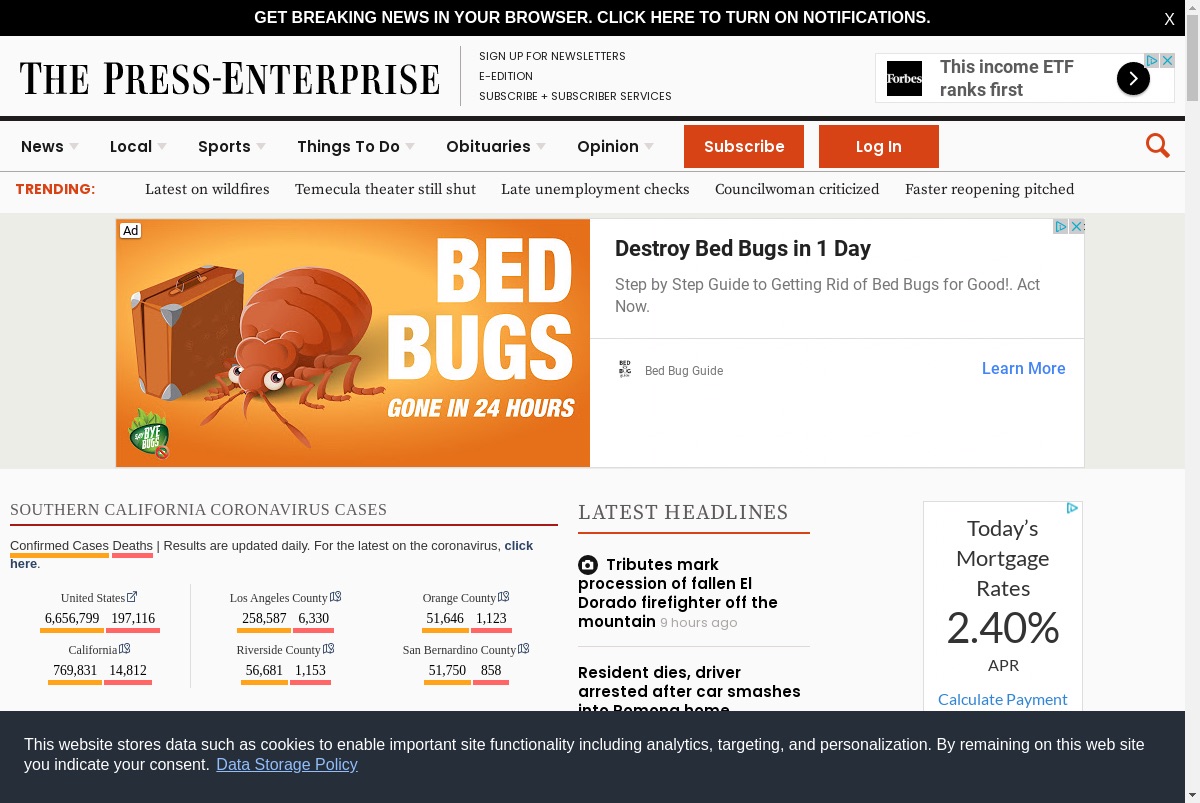Click the Log In button
Screen dimensions: 1200x803
(x=879, y=146)
